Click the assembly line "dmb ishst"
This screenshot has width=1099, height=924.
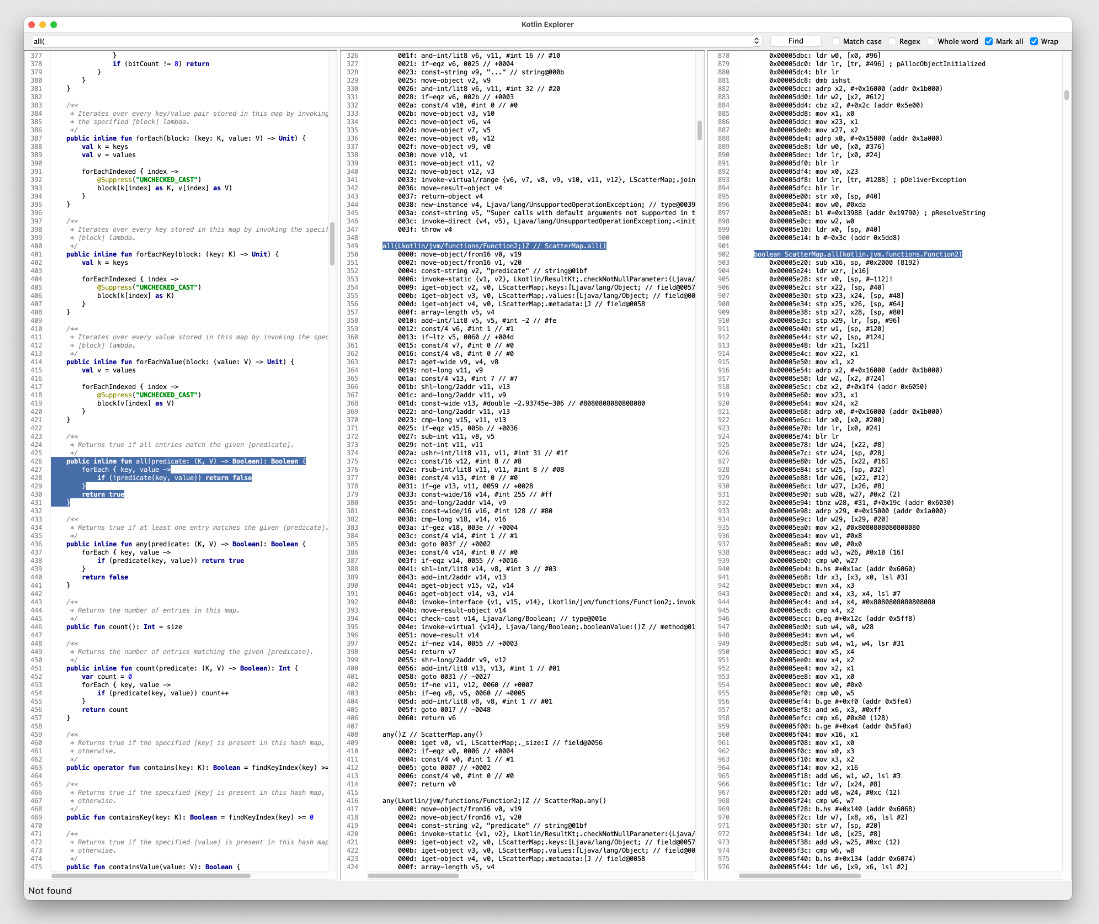pos(810,81)
